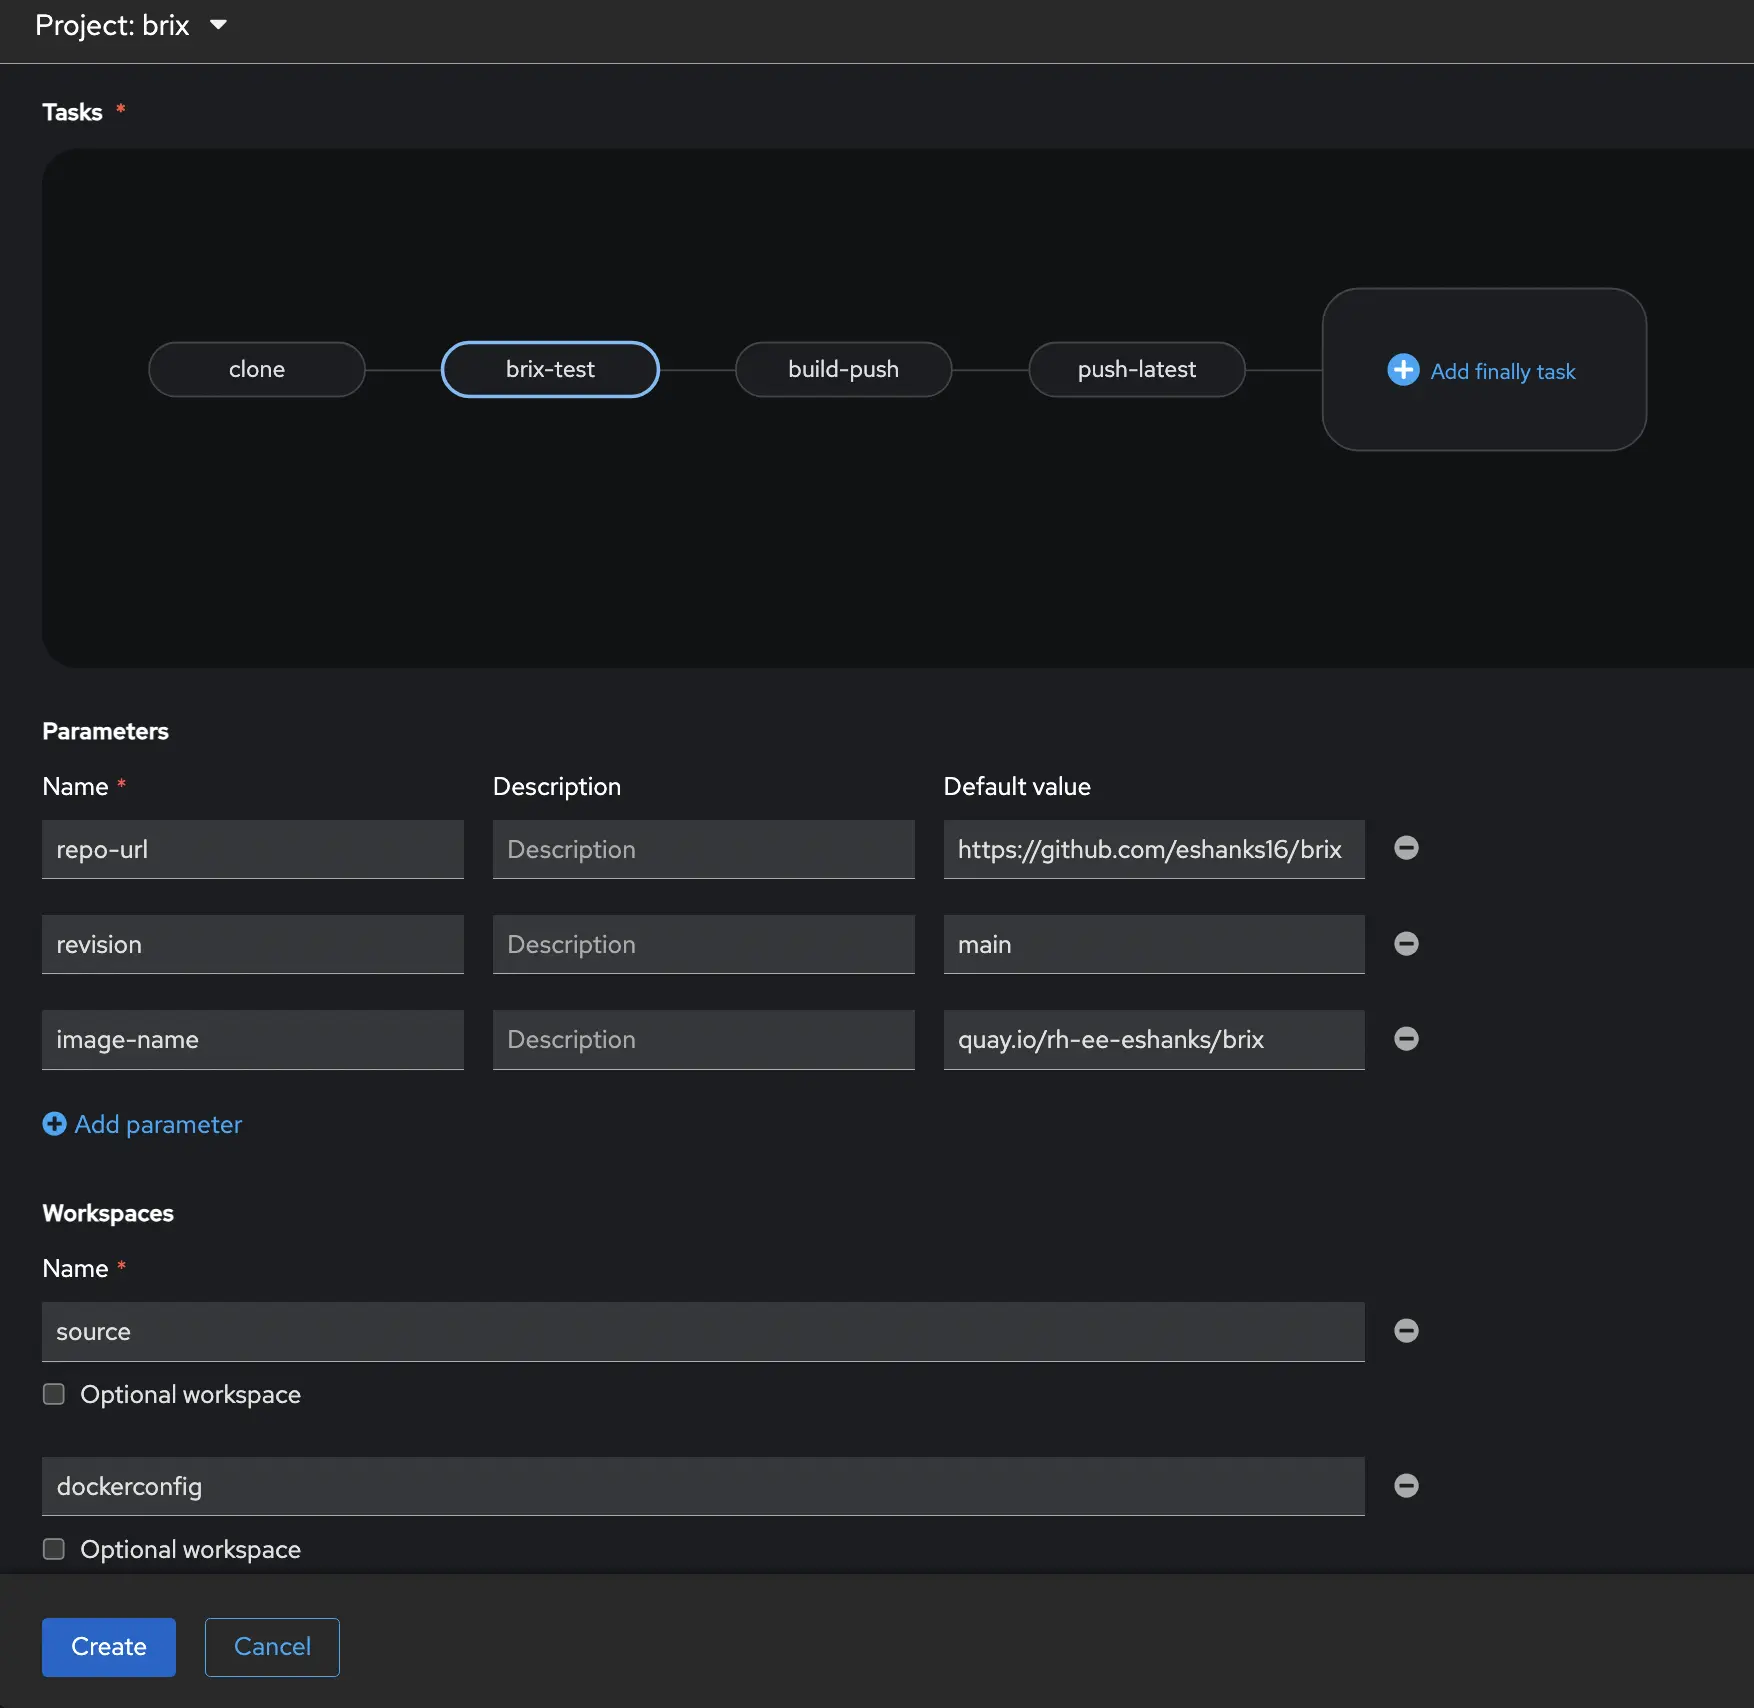Focus the image-name name field
Screen dimensions: 1754x1708
click(x=253, y=1039)
